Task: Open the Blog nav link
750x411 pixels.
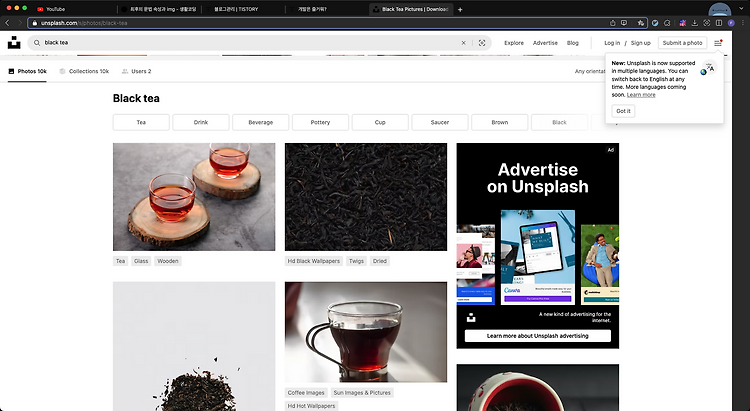Action: click(x=573, y=43)
